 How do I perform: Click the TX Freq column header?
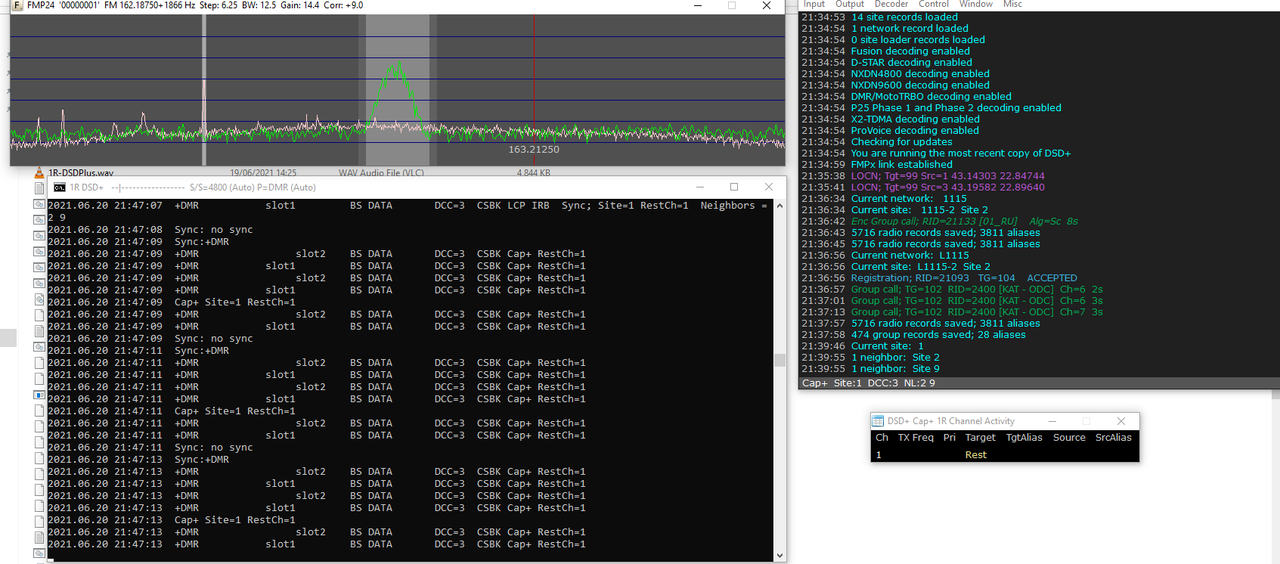915,437
